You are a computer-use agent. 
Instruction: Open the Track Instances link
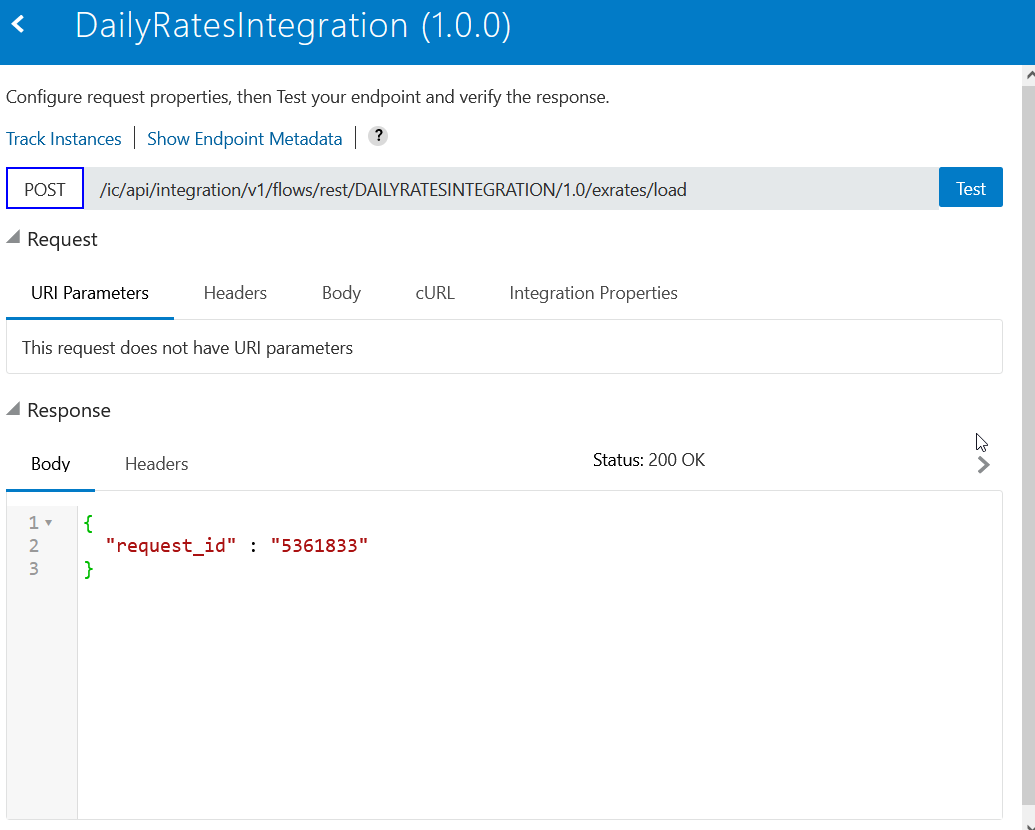(x=63, y=138)
